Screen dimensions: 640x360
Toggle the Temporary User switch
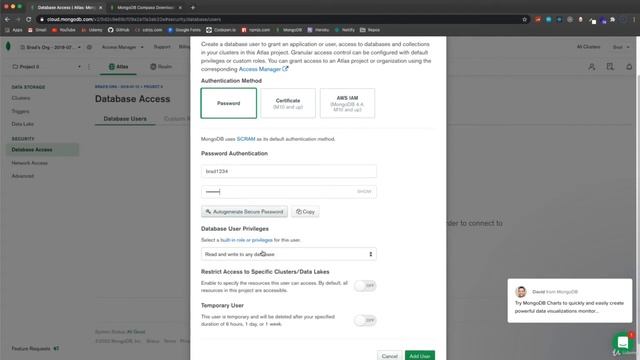coord(365,320)
